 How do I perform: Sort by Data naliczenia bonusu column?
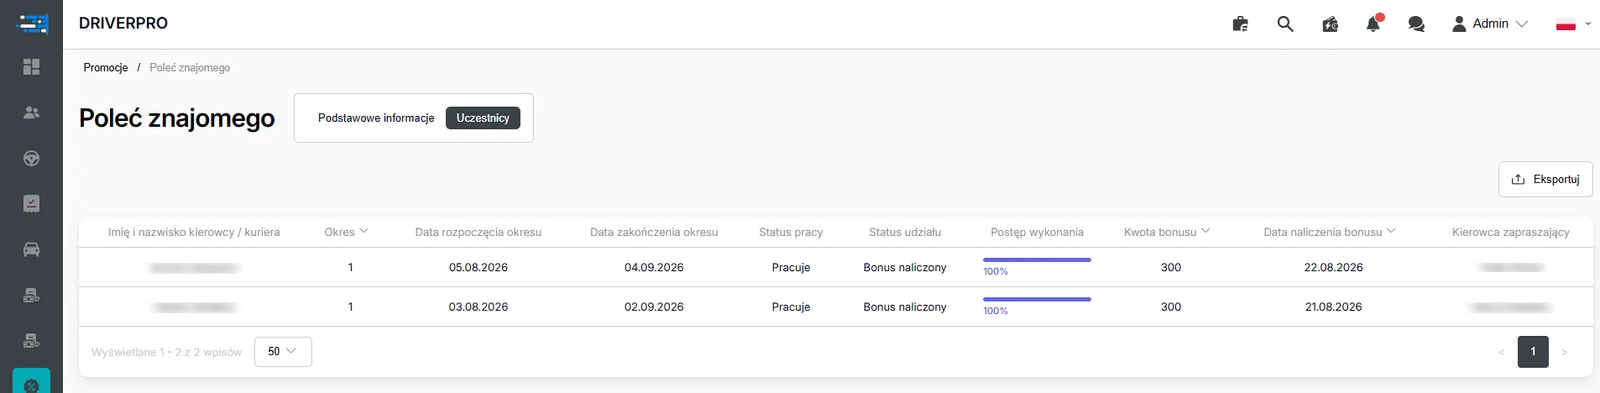[x=1329, y=232]
